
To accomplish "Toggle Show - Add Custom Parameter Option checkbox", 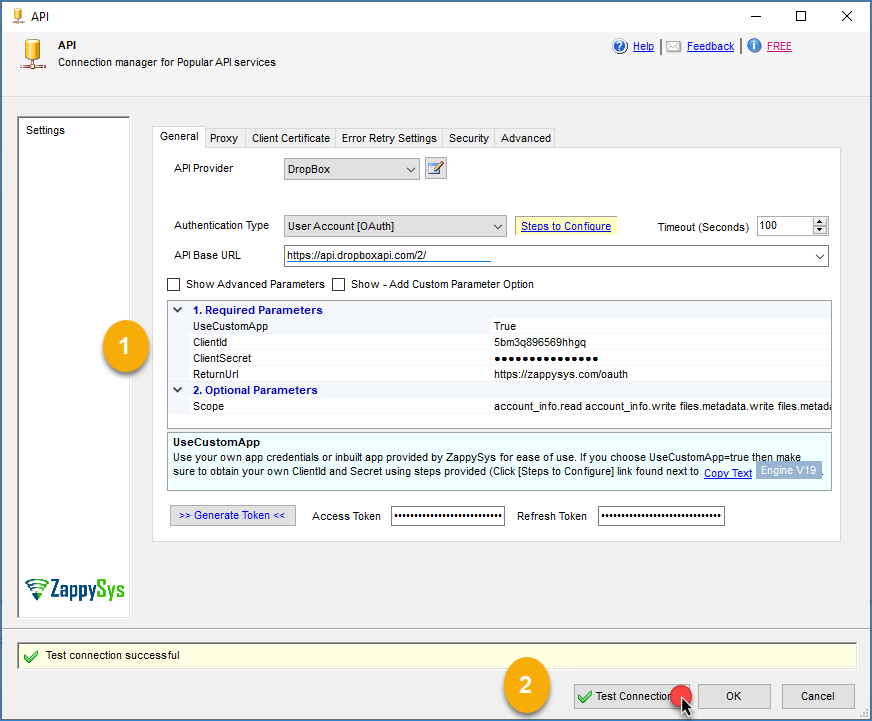I will (x=338, y=284).
